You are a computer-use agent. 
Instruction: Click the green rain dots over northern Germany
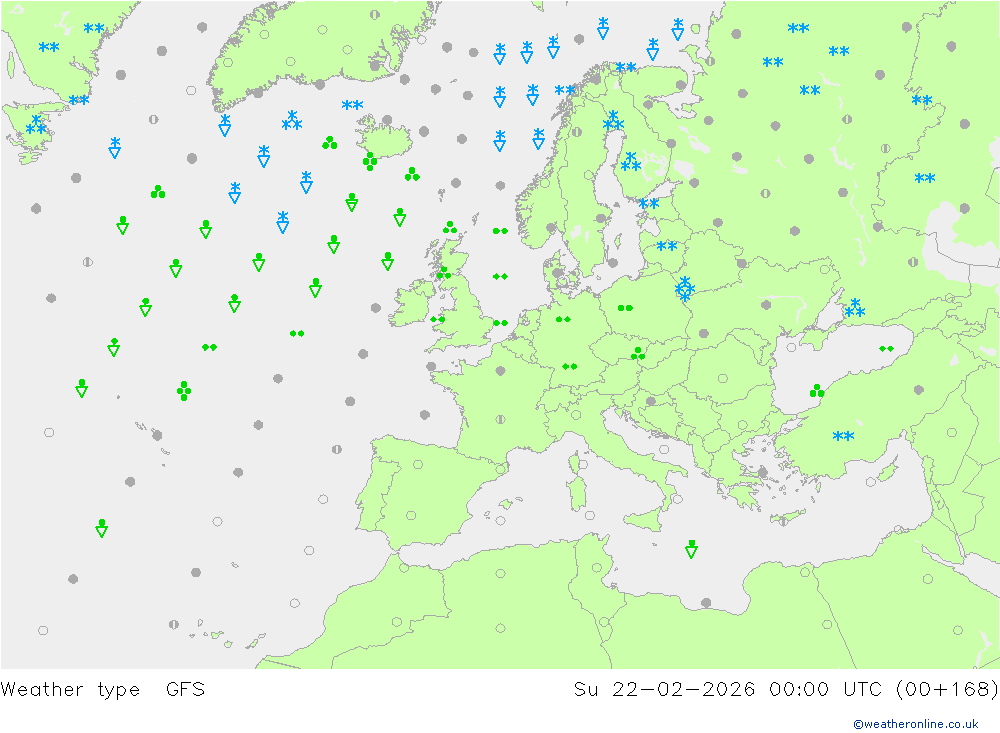[x=563, y=319]
